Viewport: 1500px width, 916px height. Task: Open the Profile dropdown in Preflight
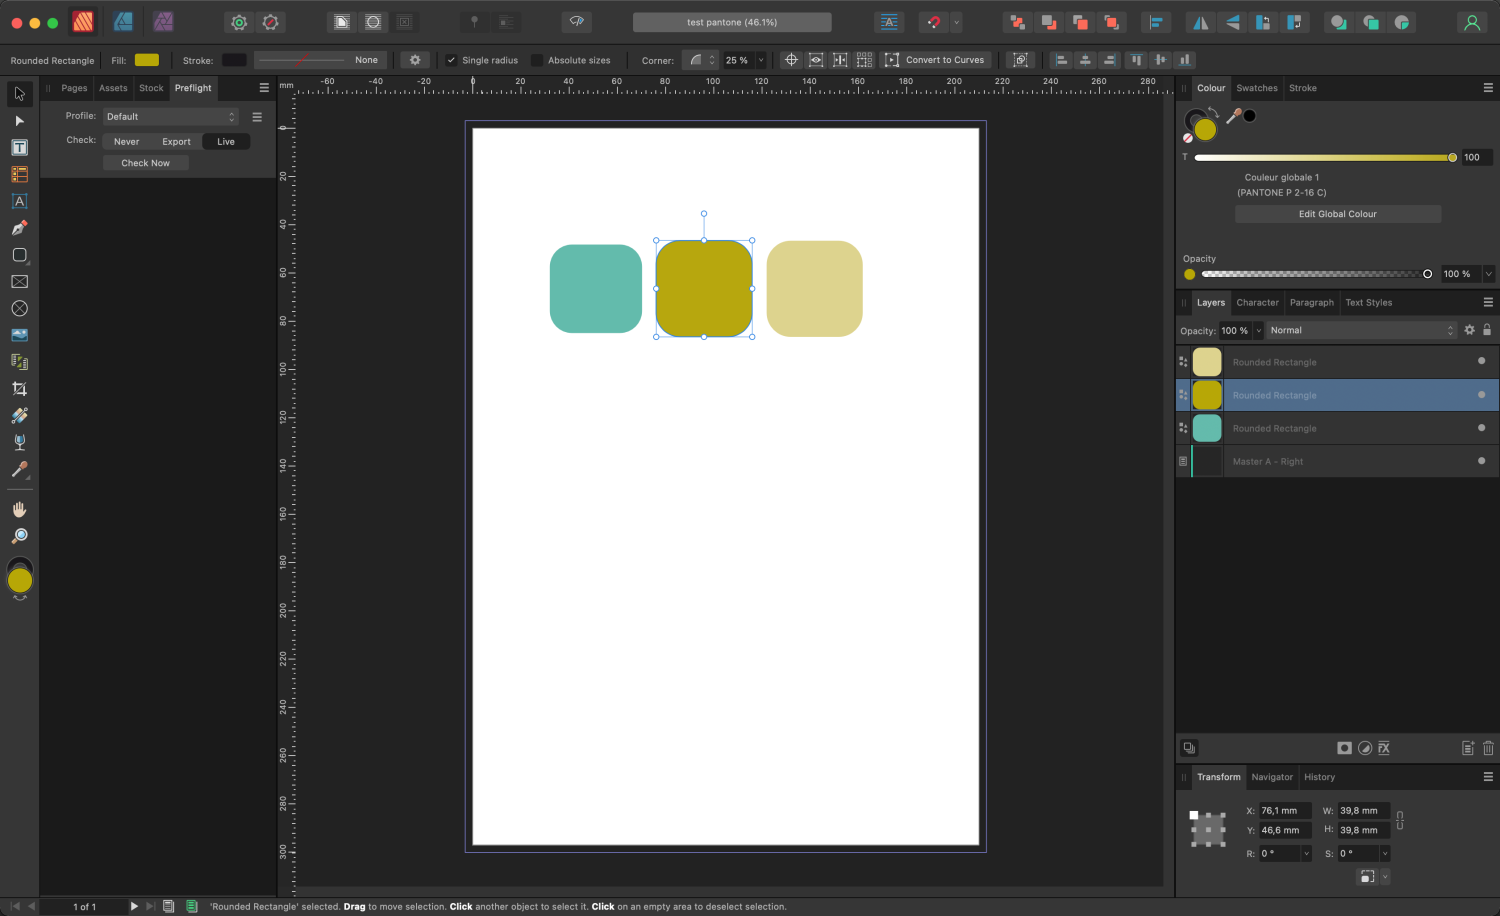pos(170,116)
